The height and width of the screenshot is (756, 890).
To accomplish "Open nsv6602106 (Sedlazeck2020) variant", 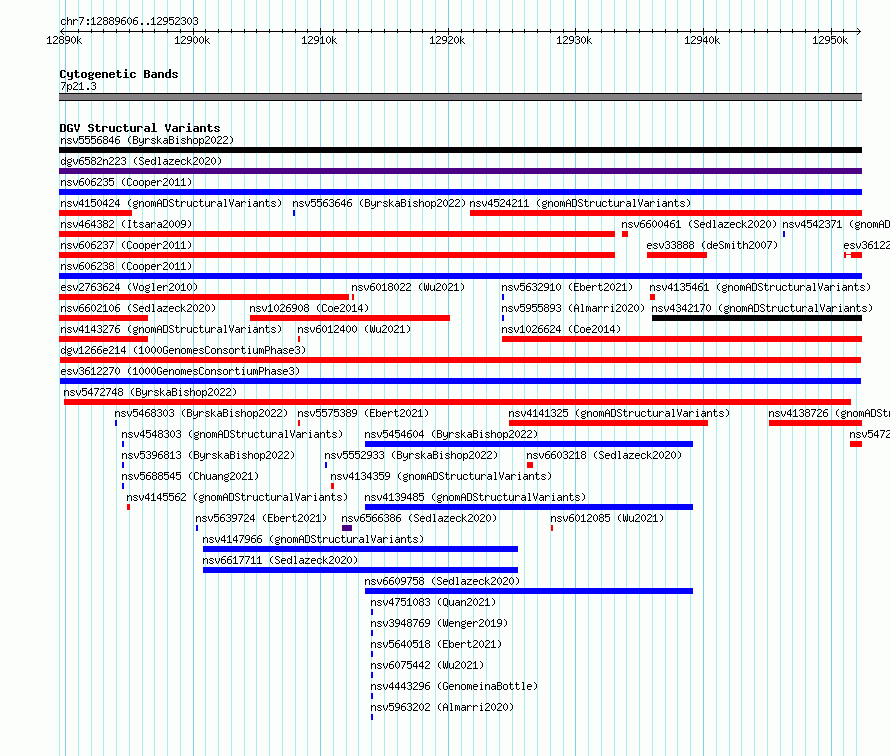I will 138,308.
